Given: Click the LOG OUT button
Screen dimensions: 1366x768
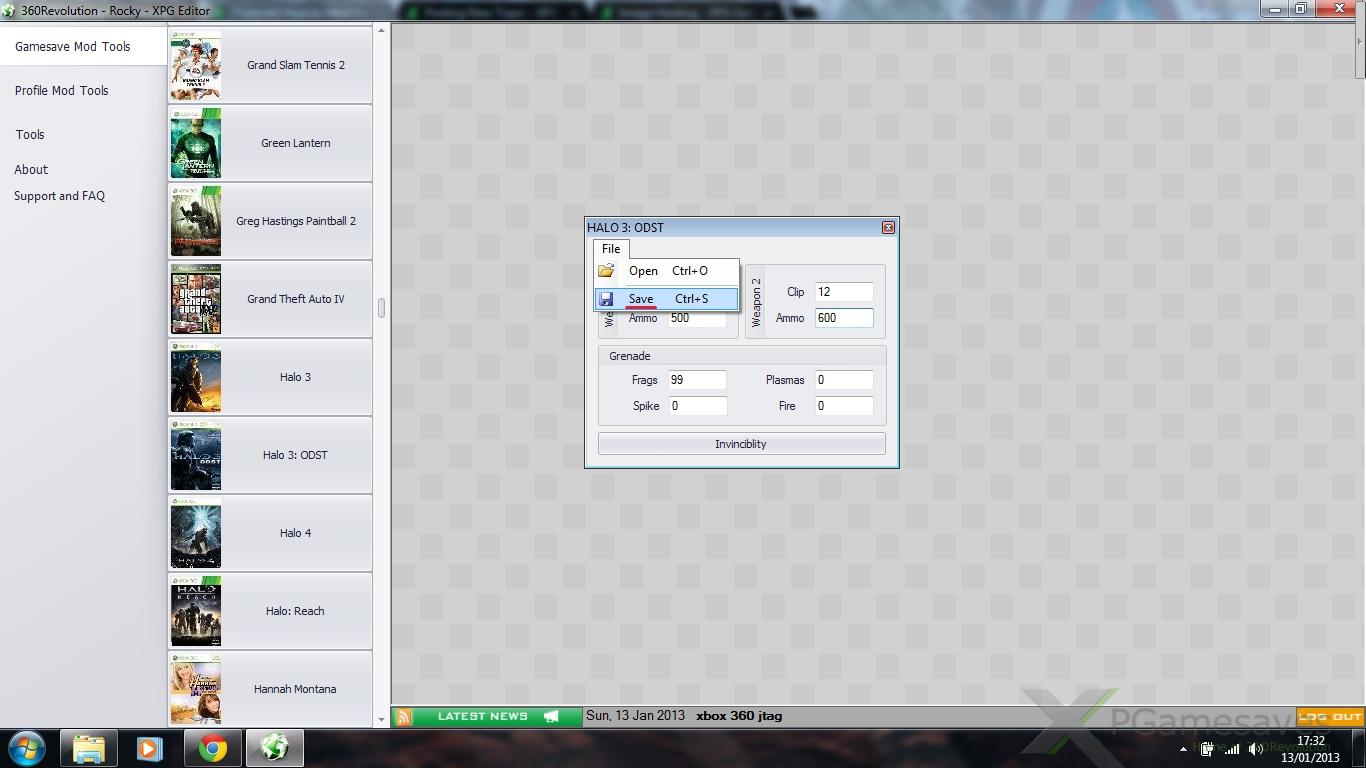Looking at the screenshot, I should point(1330,716).
